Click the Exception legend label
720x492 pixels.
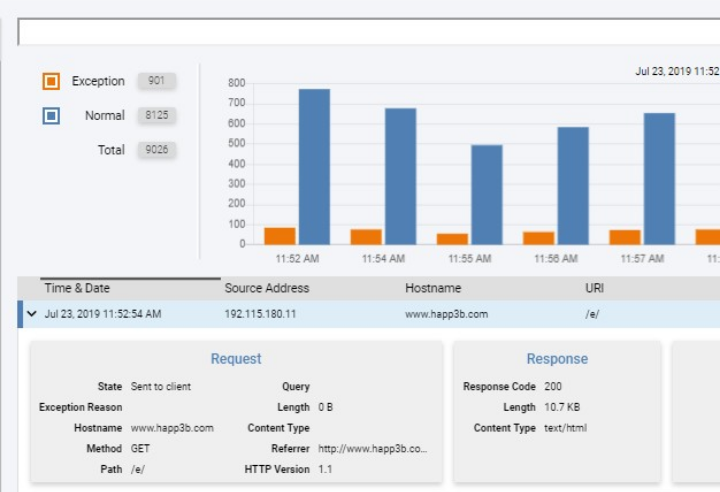click(x=98, y=81)
